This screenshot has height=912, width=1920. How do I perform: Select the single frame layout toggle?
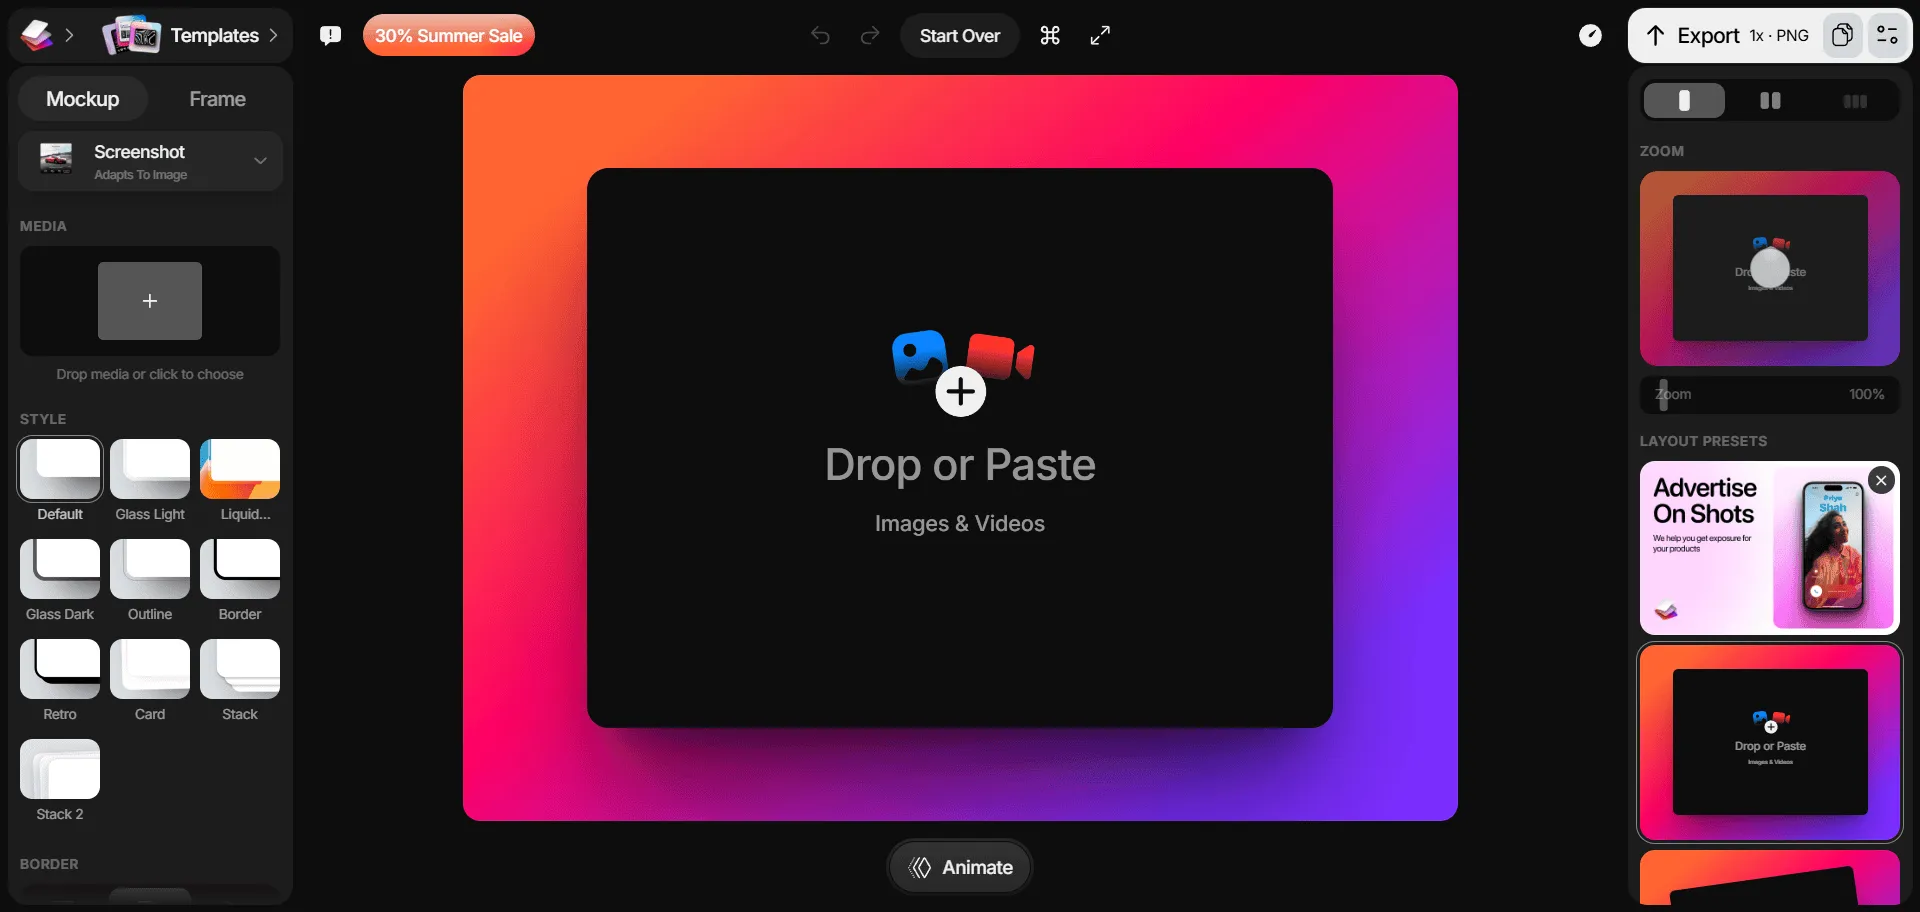1684,100
